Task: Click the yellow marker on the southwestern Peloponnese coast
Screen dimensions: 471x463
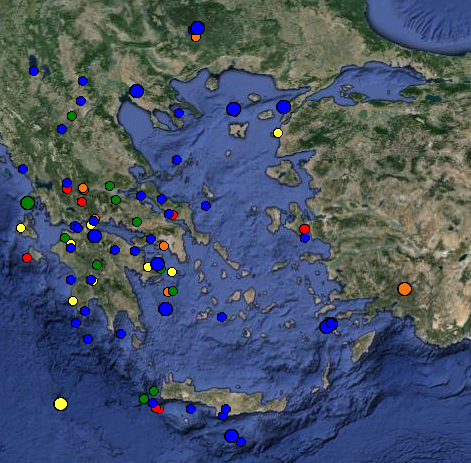Action: 73,301
